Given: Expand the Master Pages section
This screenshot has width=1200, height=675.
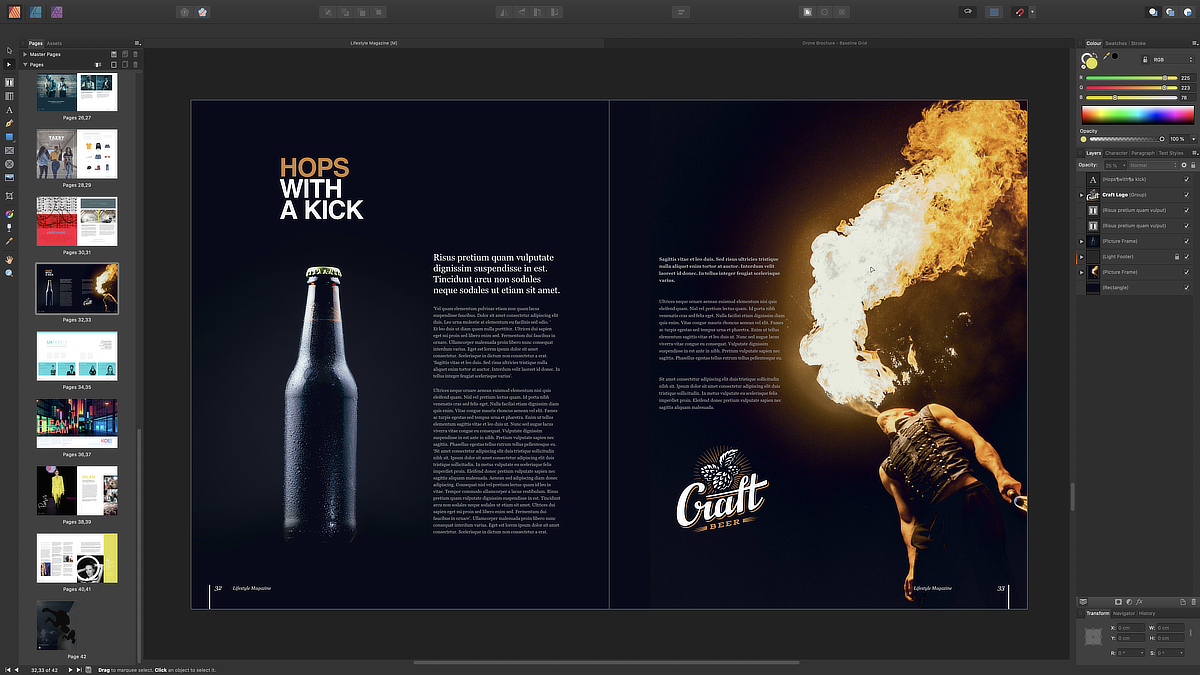Looking at the screenshot, I should (25, 54).
